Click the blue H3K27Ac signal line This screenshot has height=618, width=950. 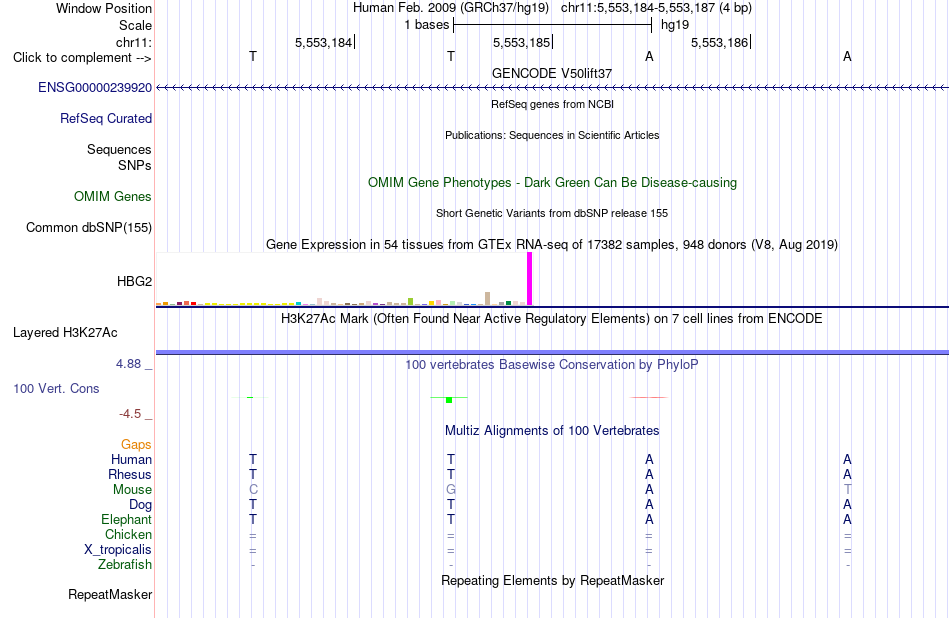coord(552,353)
